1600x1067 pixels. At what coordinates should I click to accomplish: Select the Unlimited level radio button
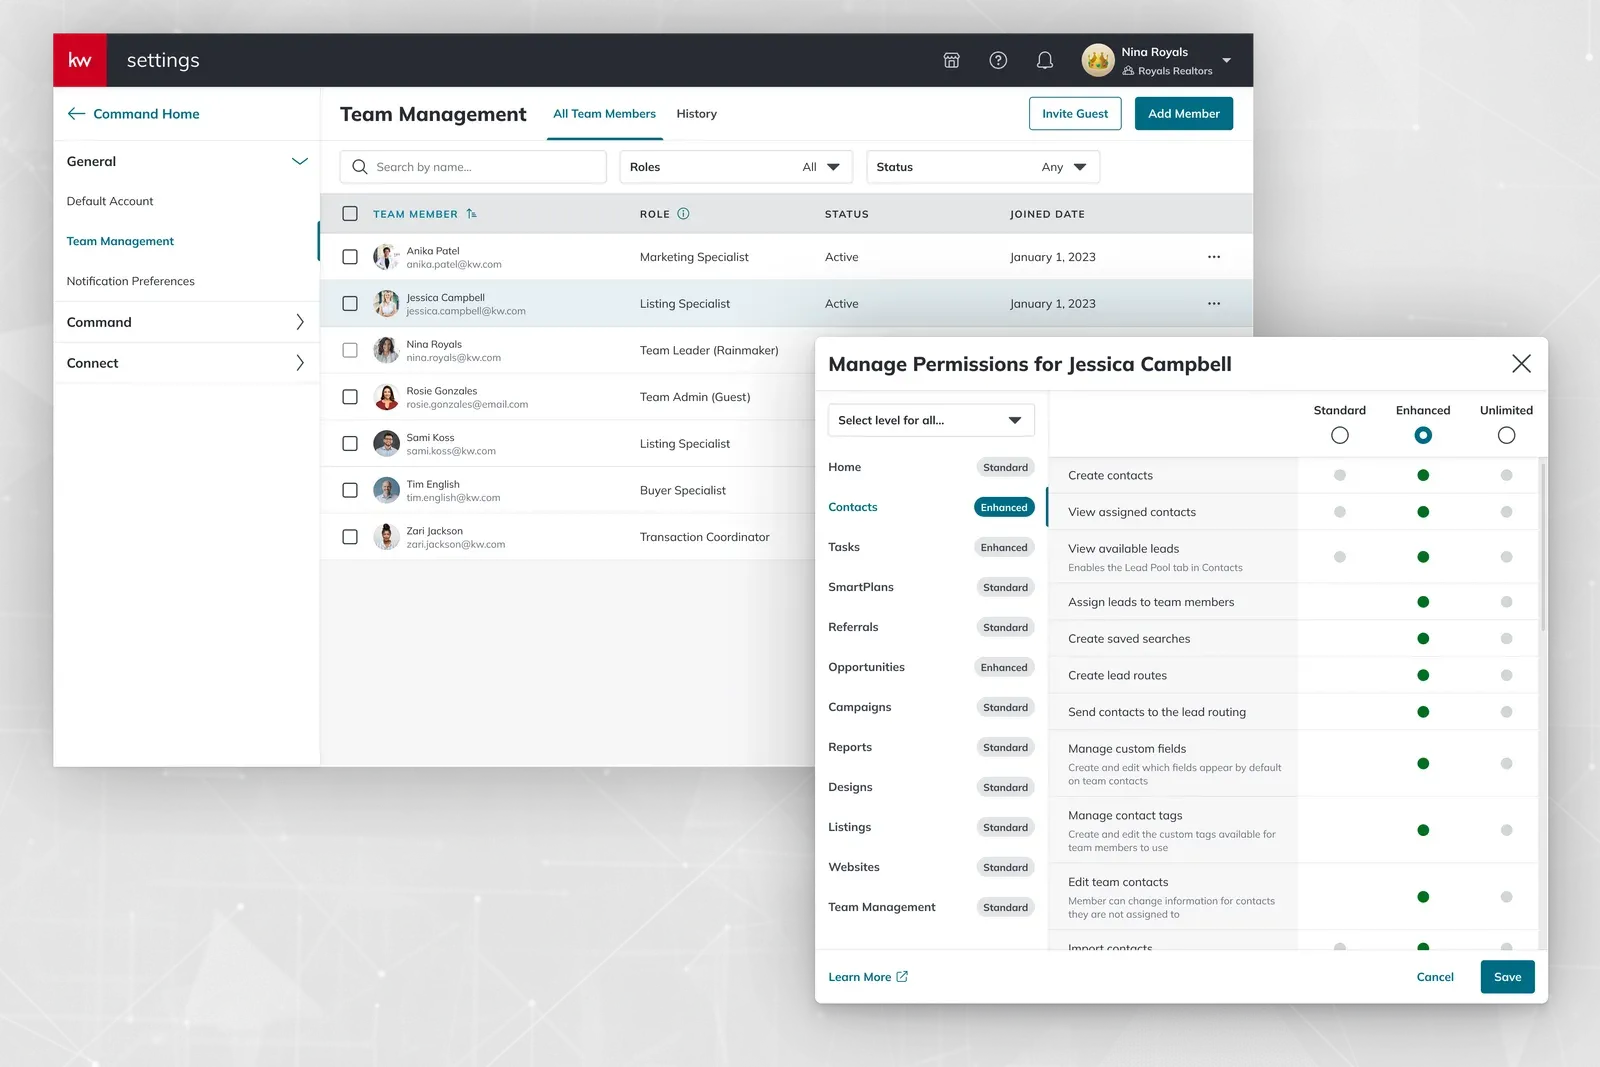tap(1506, 435)
